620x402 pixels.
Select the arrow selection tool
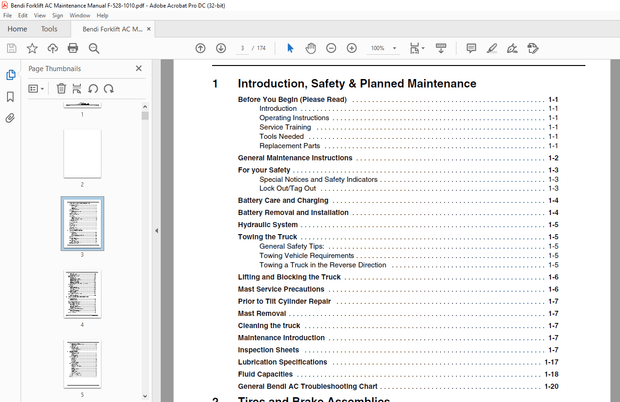click(x=290, y=48)
